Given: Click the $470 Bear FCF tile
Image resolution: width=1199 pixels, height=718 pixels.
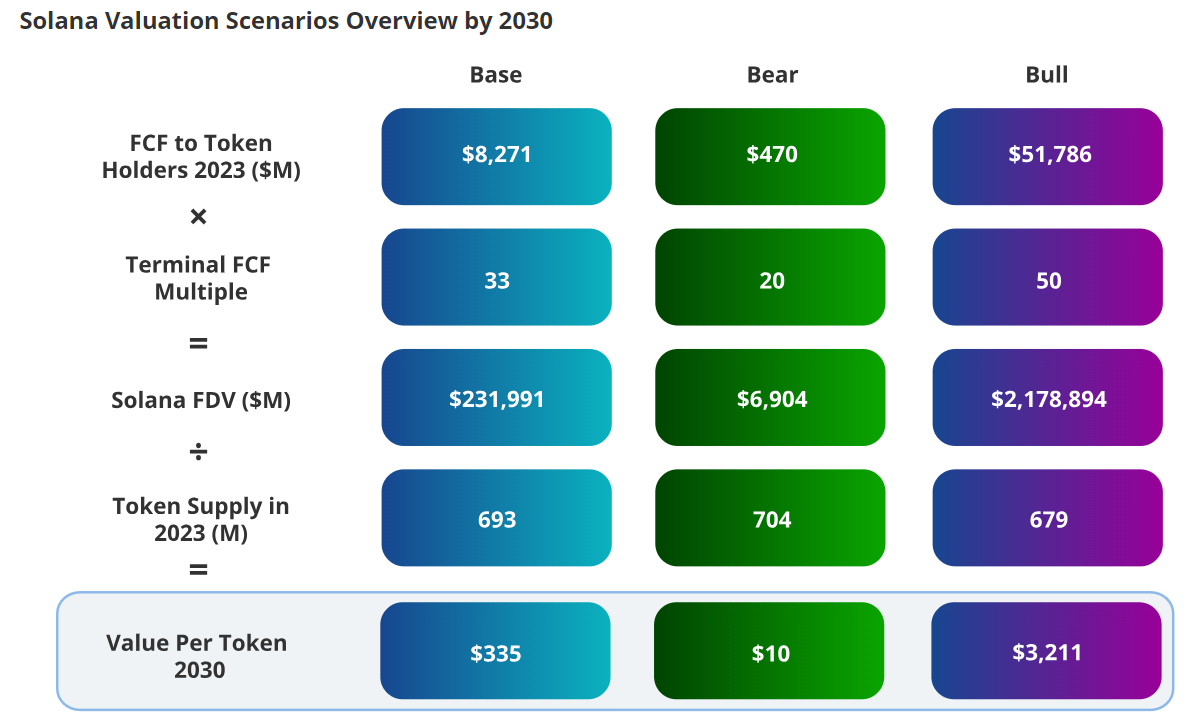Looking at the screenshot, I should click(x=770, y=156).
